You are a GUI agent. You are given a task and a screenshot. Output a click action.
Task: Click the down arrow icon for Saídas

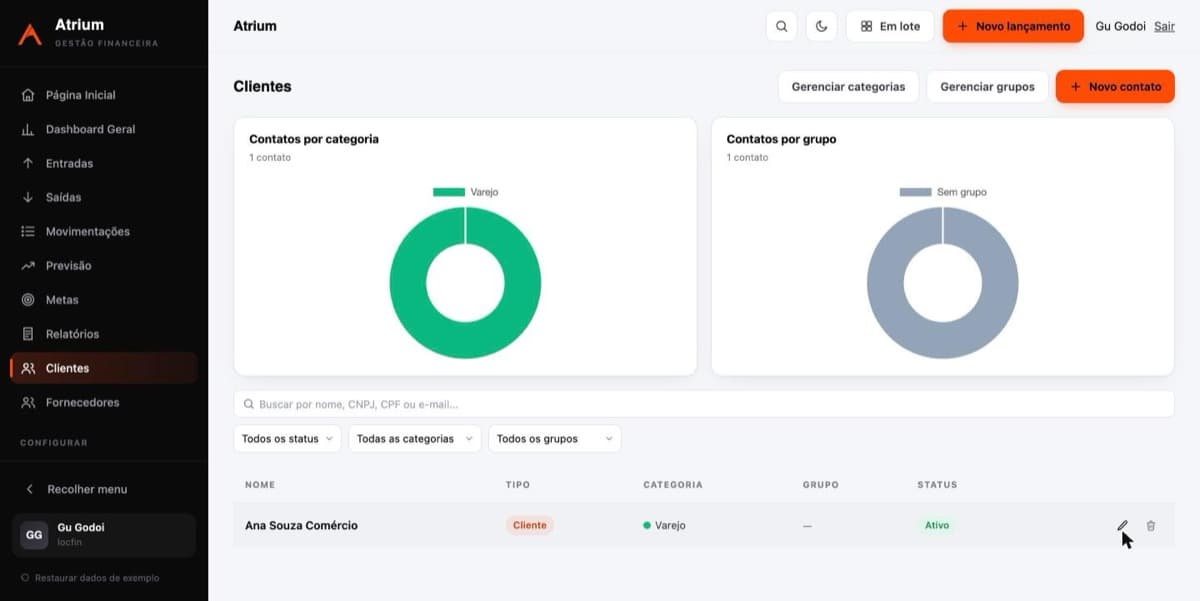[28, 197]
